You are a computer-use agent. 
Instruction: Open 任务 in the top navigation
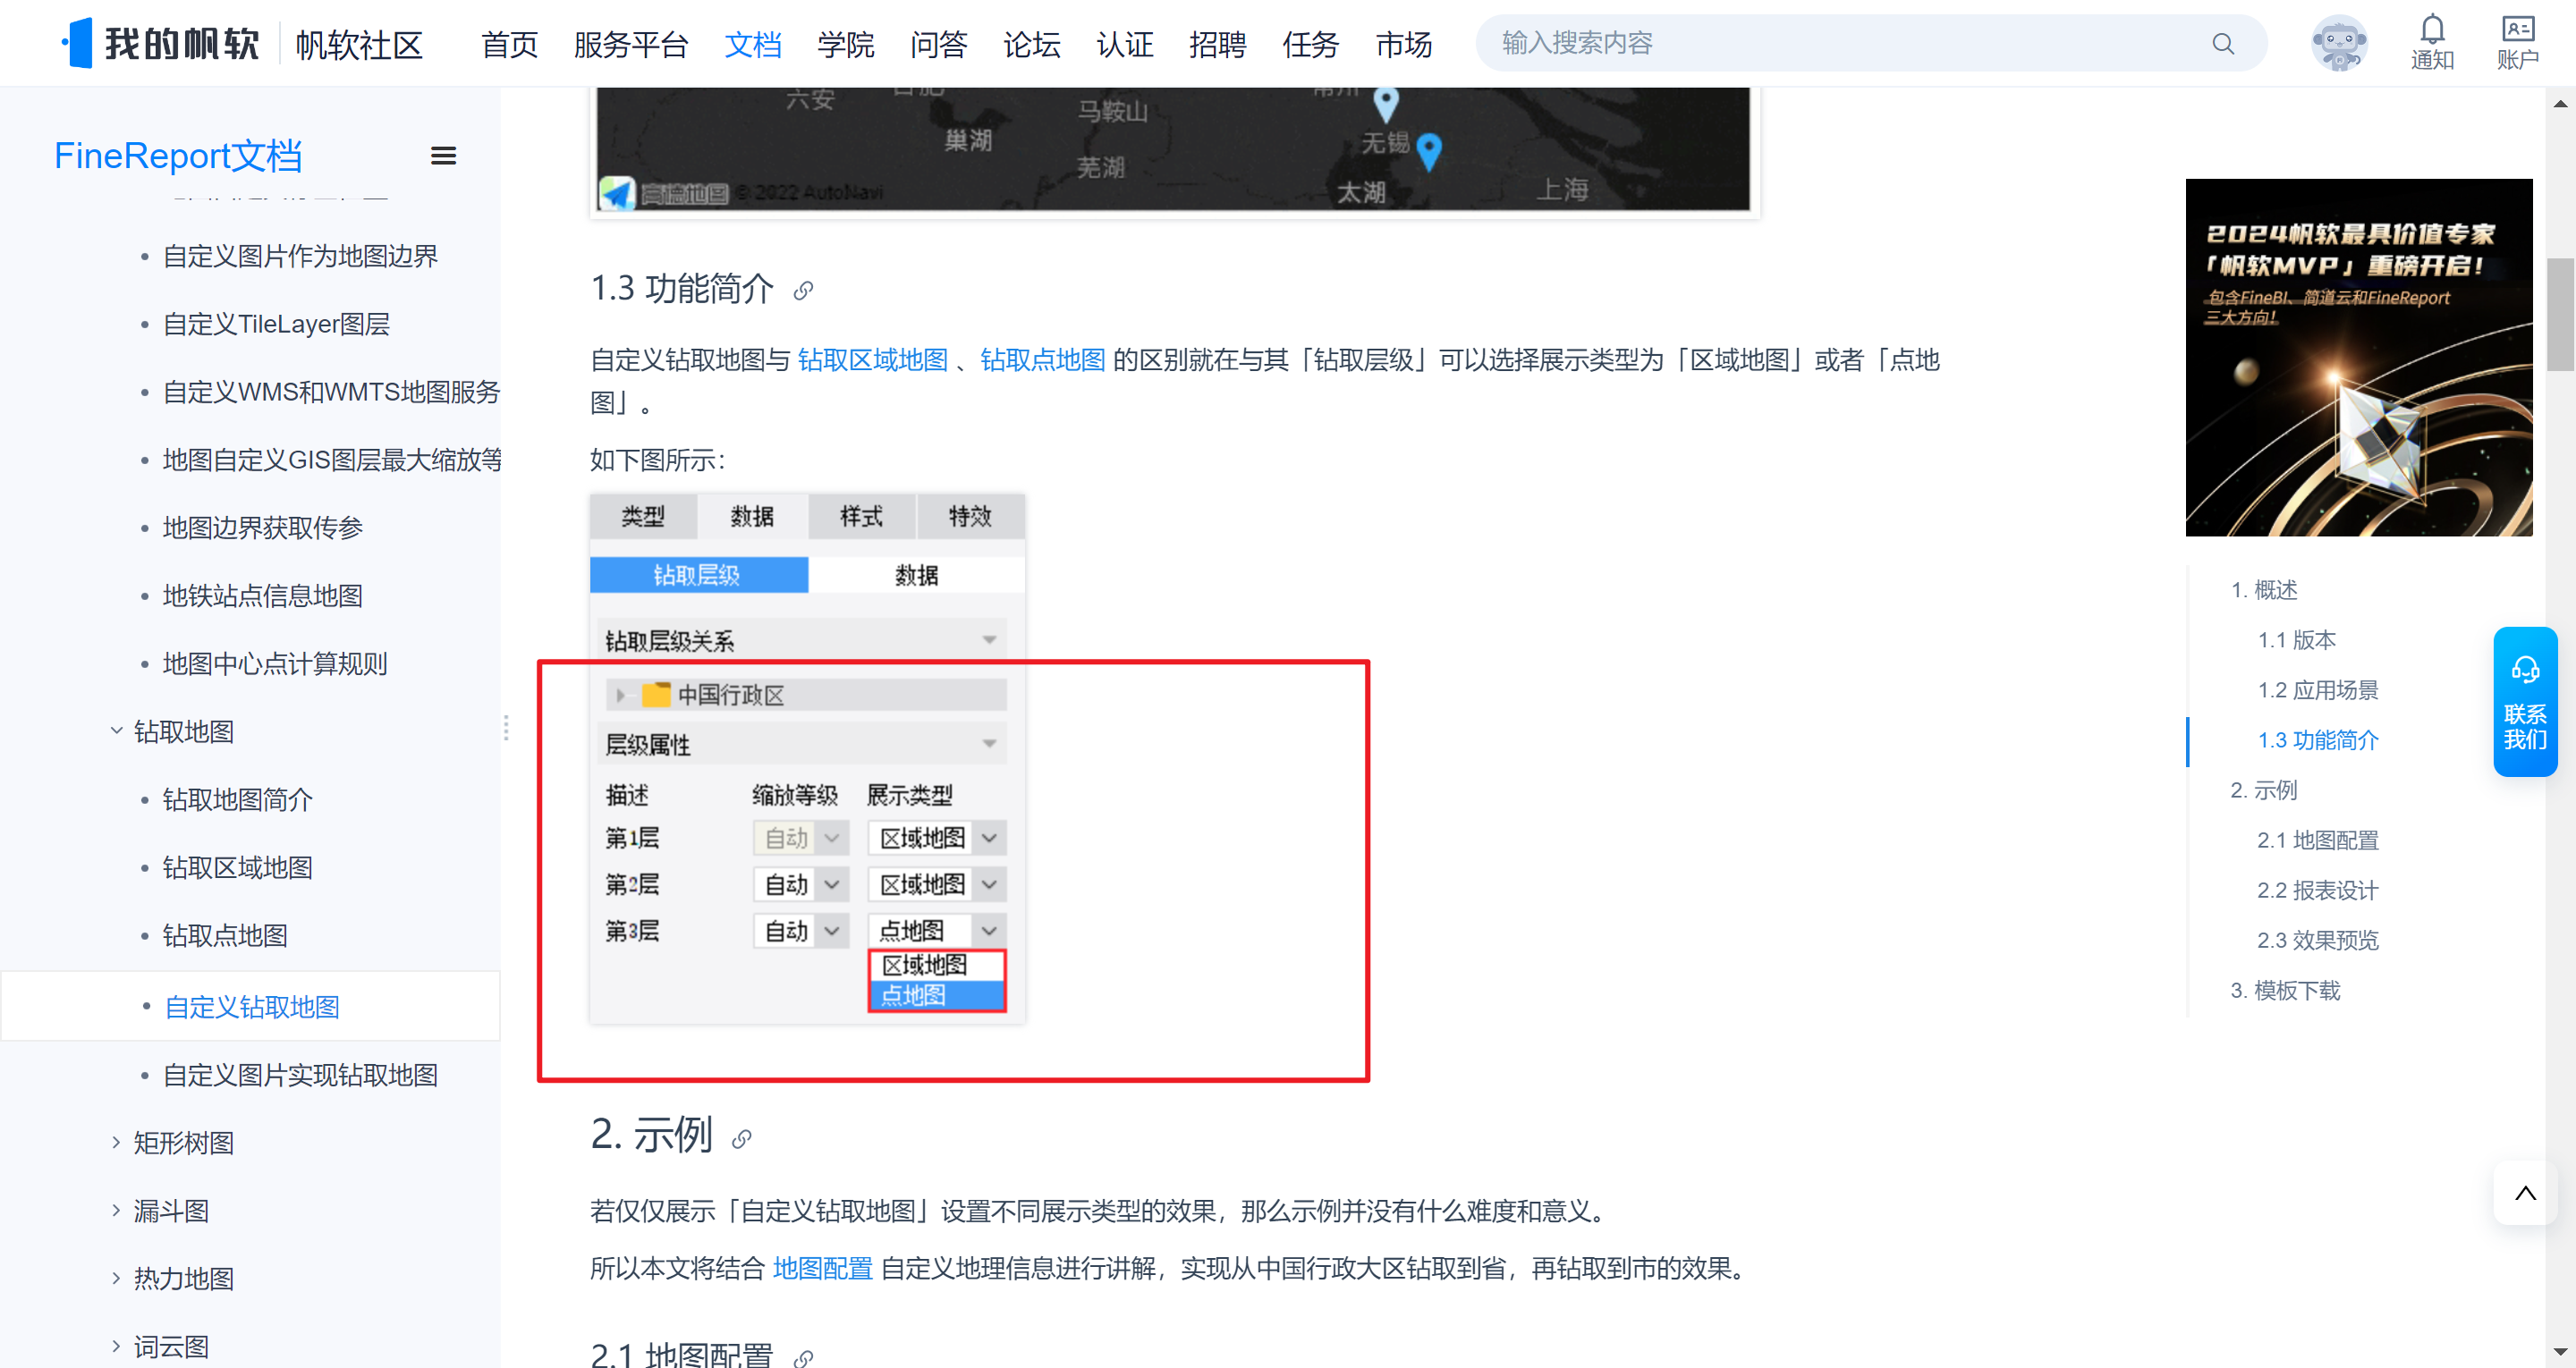(1311, 44)
